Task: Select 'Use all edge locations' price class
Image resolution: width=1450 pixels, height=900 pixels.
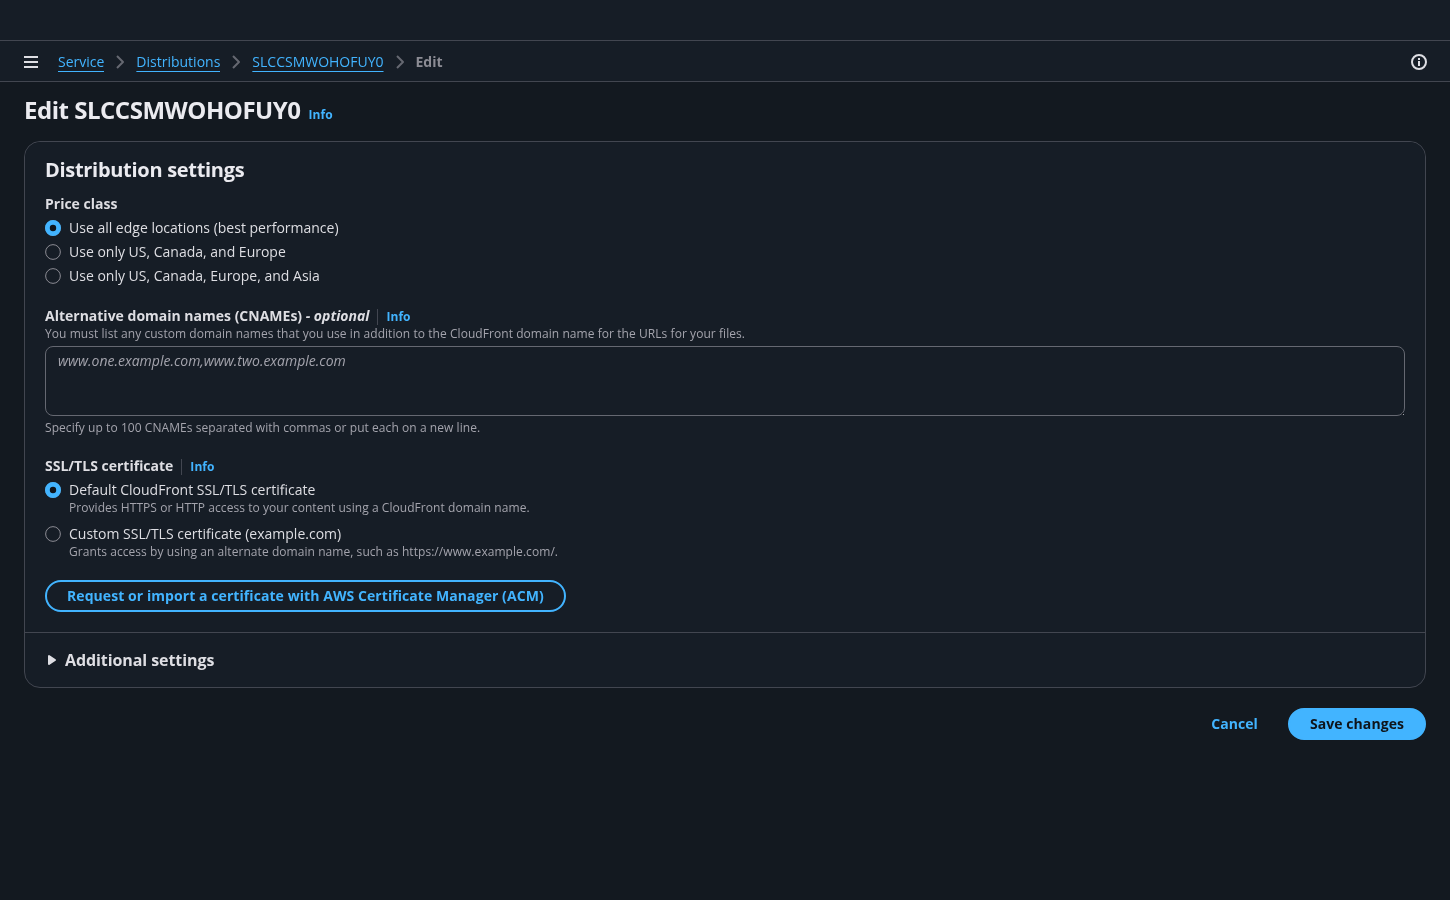Action: (x=53, y=228)
